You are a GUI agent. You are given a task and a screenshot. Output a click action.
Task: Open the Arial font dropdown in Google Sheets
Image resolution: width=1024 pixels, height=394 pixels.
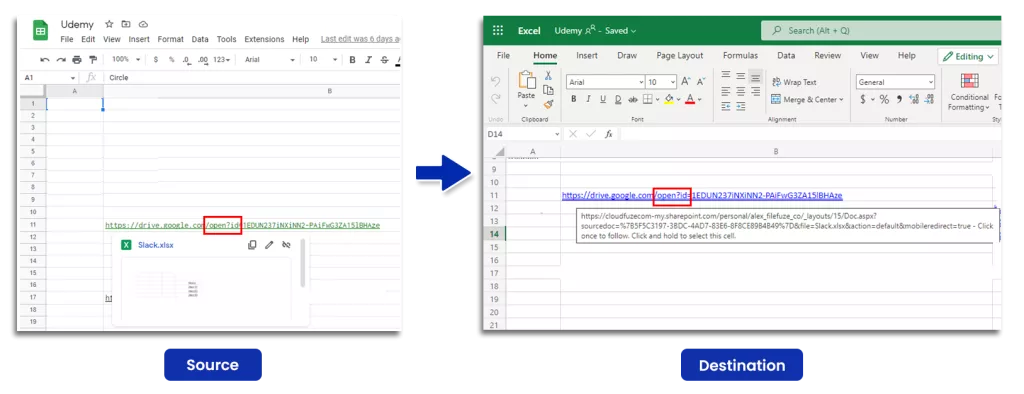270,59
